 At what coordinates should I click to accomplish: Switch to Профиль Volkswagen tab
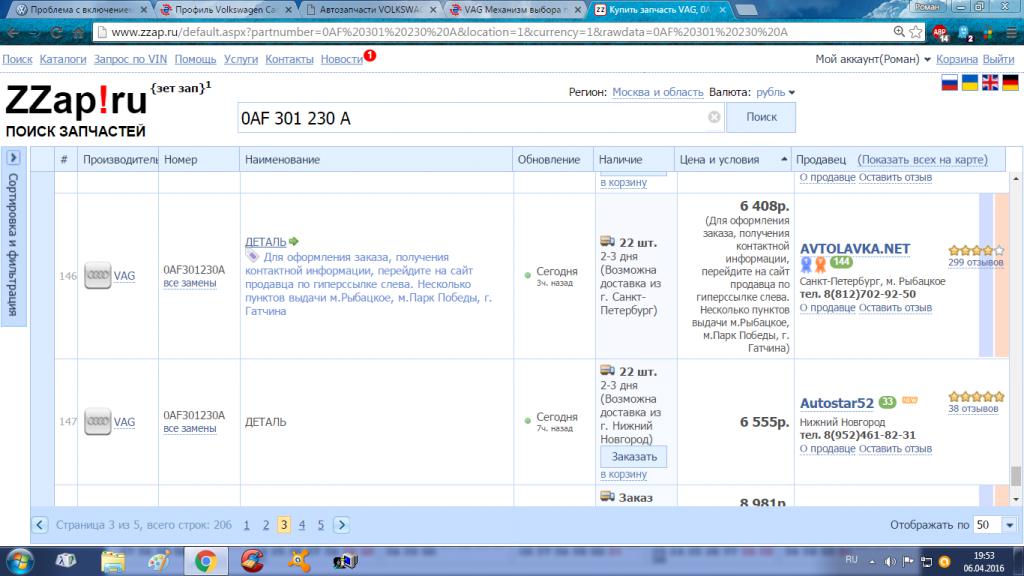[225, 10]
